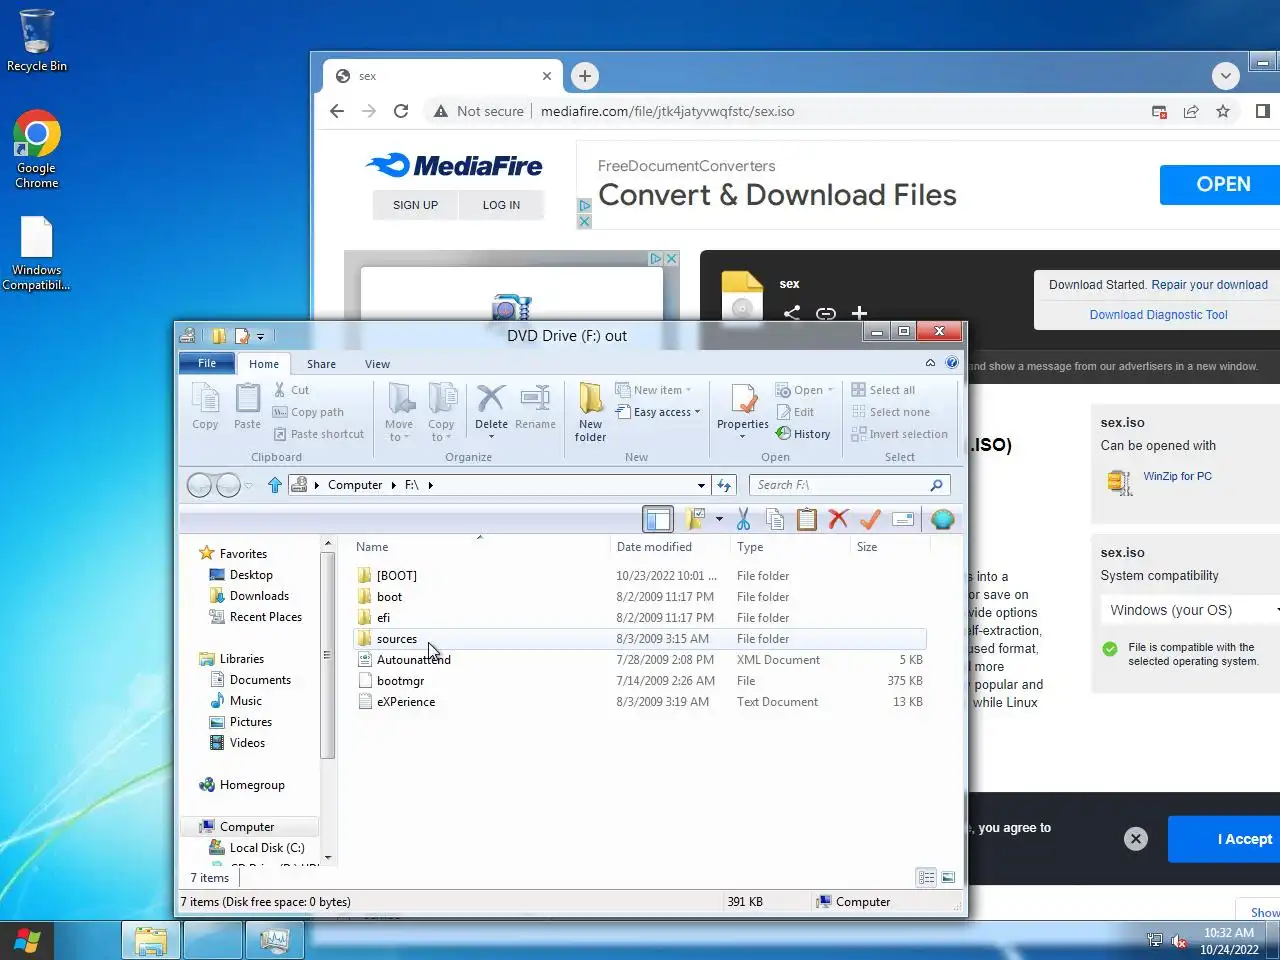
Task: Click the rename box icon in the lower toolbar
Action: 903,519
